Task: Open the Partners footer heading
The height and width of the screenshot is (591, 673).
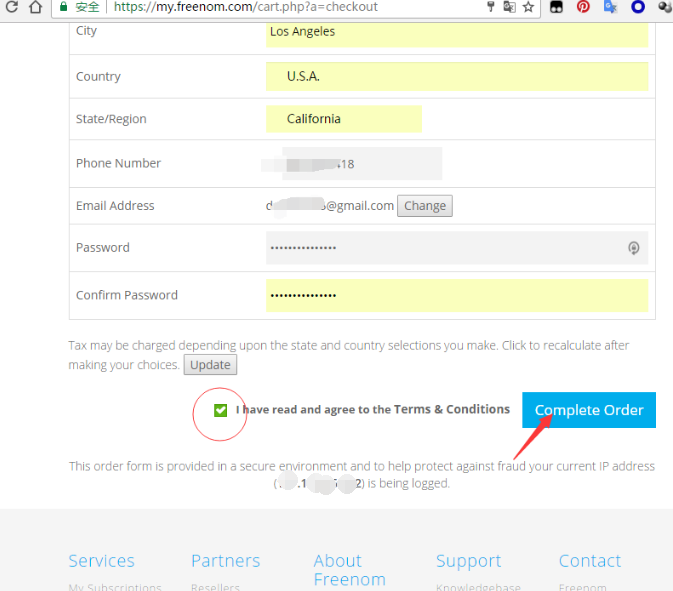Action: [225, 561]
